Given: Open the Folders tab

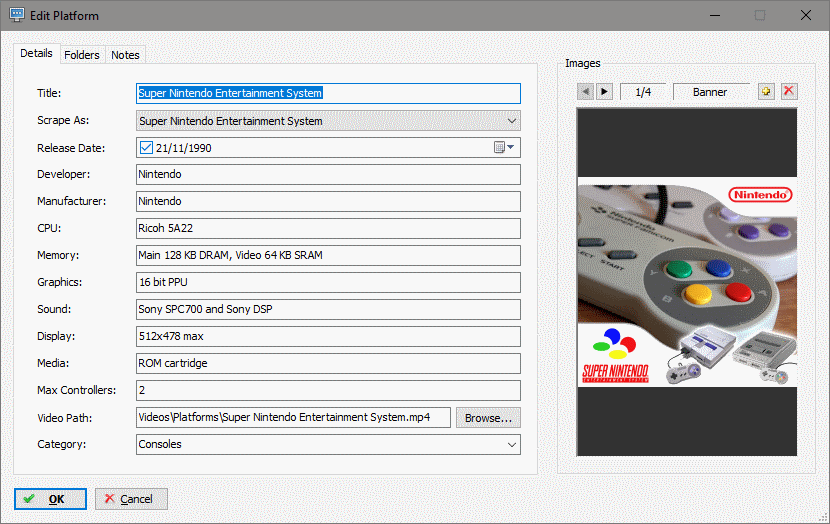Looking at the screenshot, I should click(x=82, y=55).
